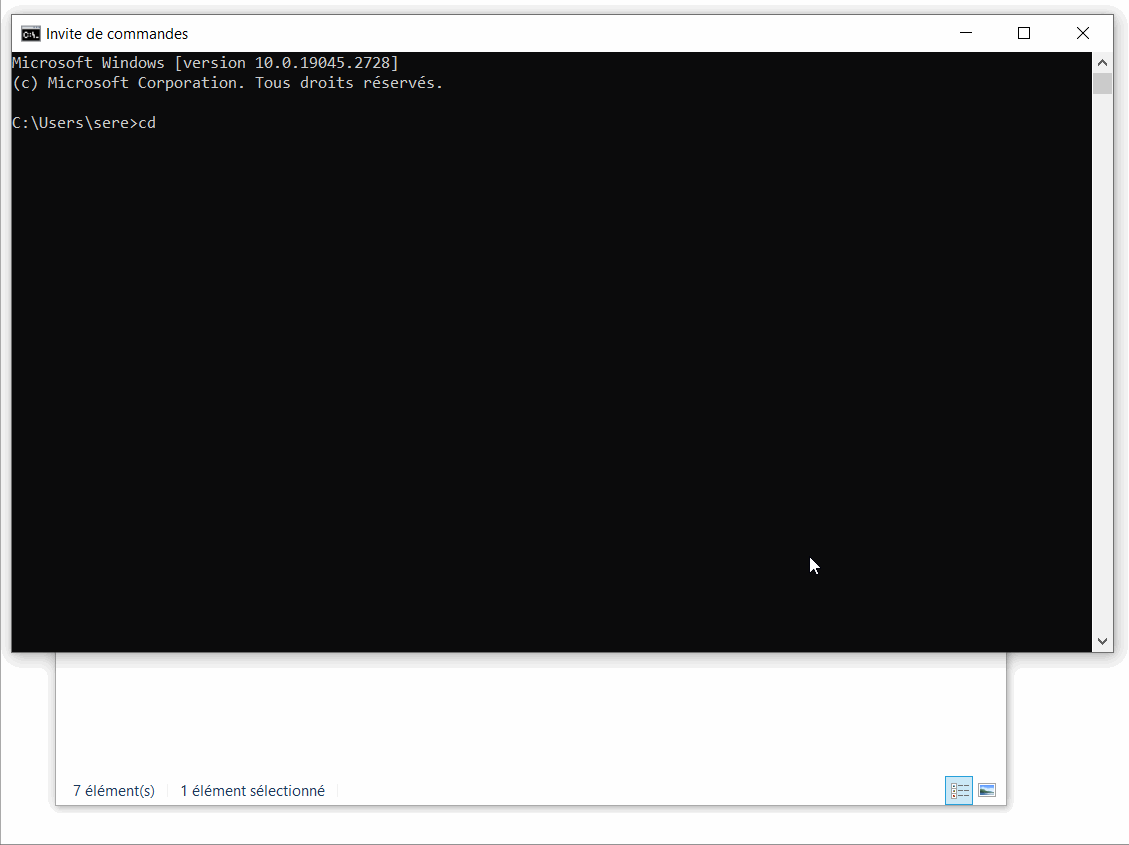Click the "C:\Users\sere>" prompt path
1129x845 pixels.
pyautogui.click(x=74, y=123)
